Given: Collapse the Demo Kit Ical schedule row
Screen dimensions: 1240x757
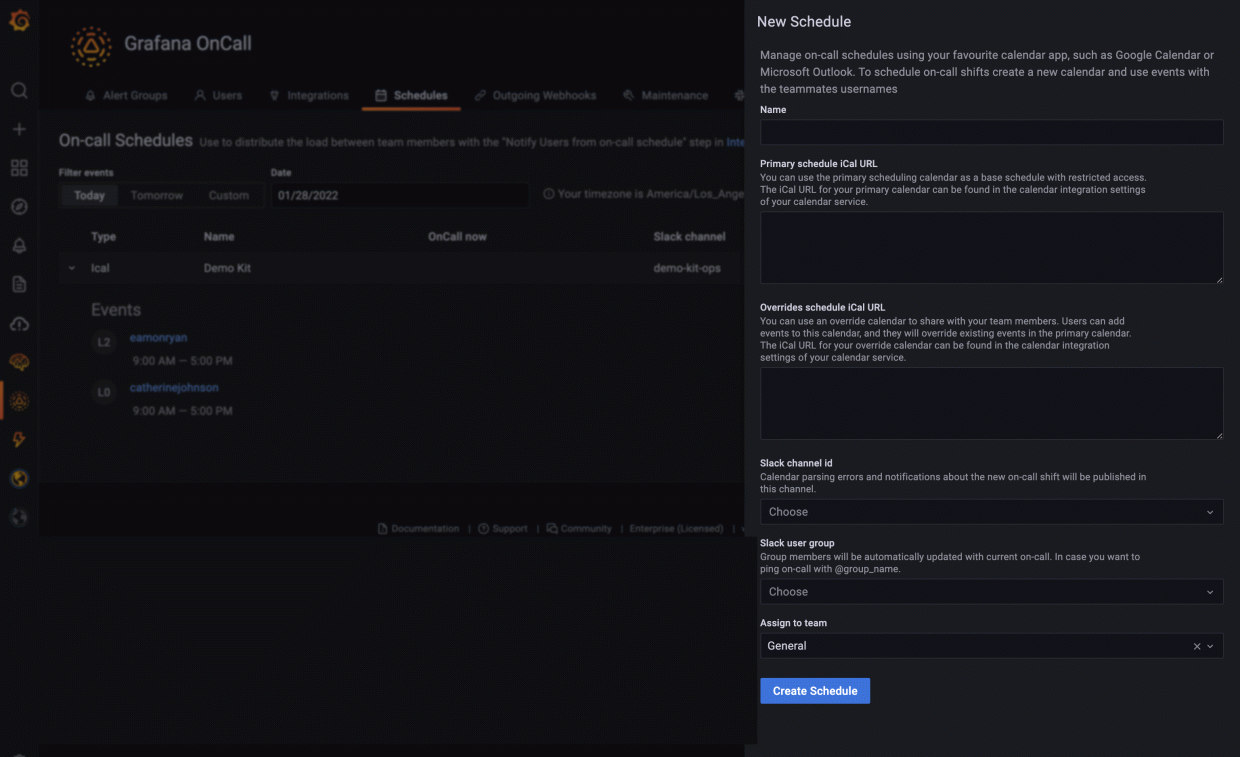Looking at the screenshot, I should click(71, 267).
